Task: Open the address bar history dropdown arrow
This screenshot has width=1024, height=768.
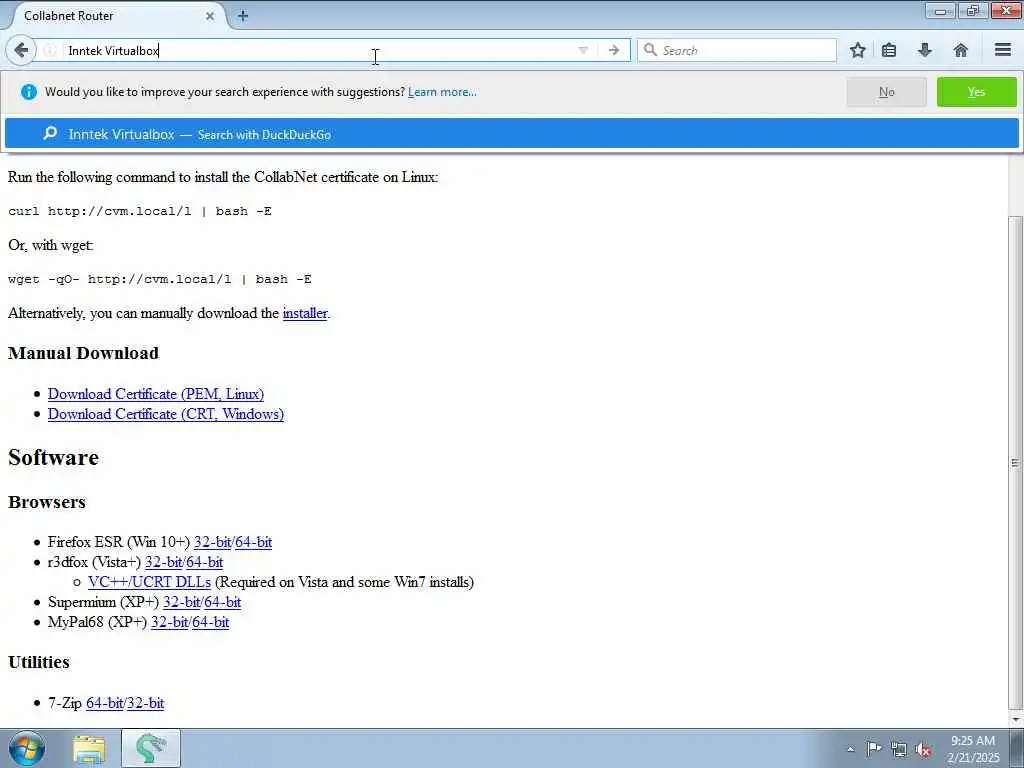Action: click(x=583, y=50)
